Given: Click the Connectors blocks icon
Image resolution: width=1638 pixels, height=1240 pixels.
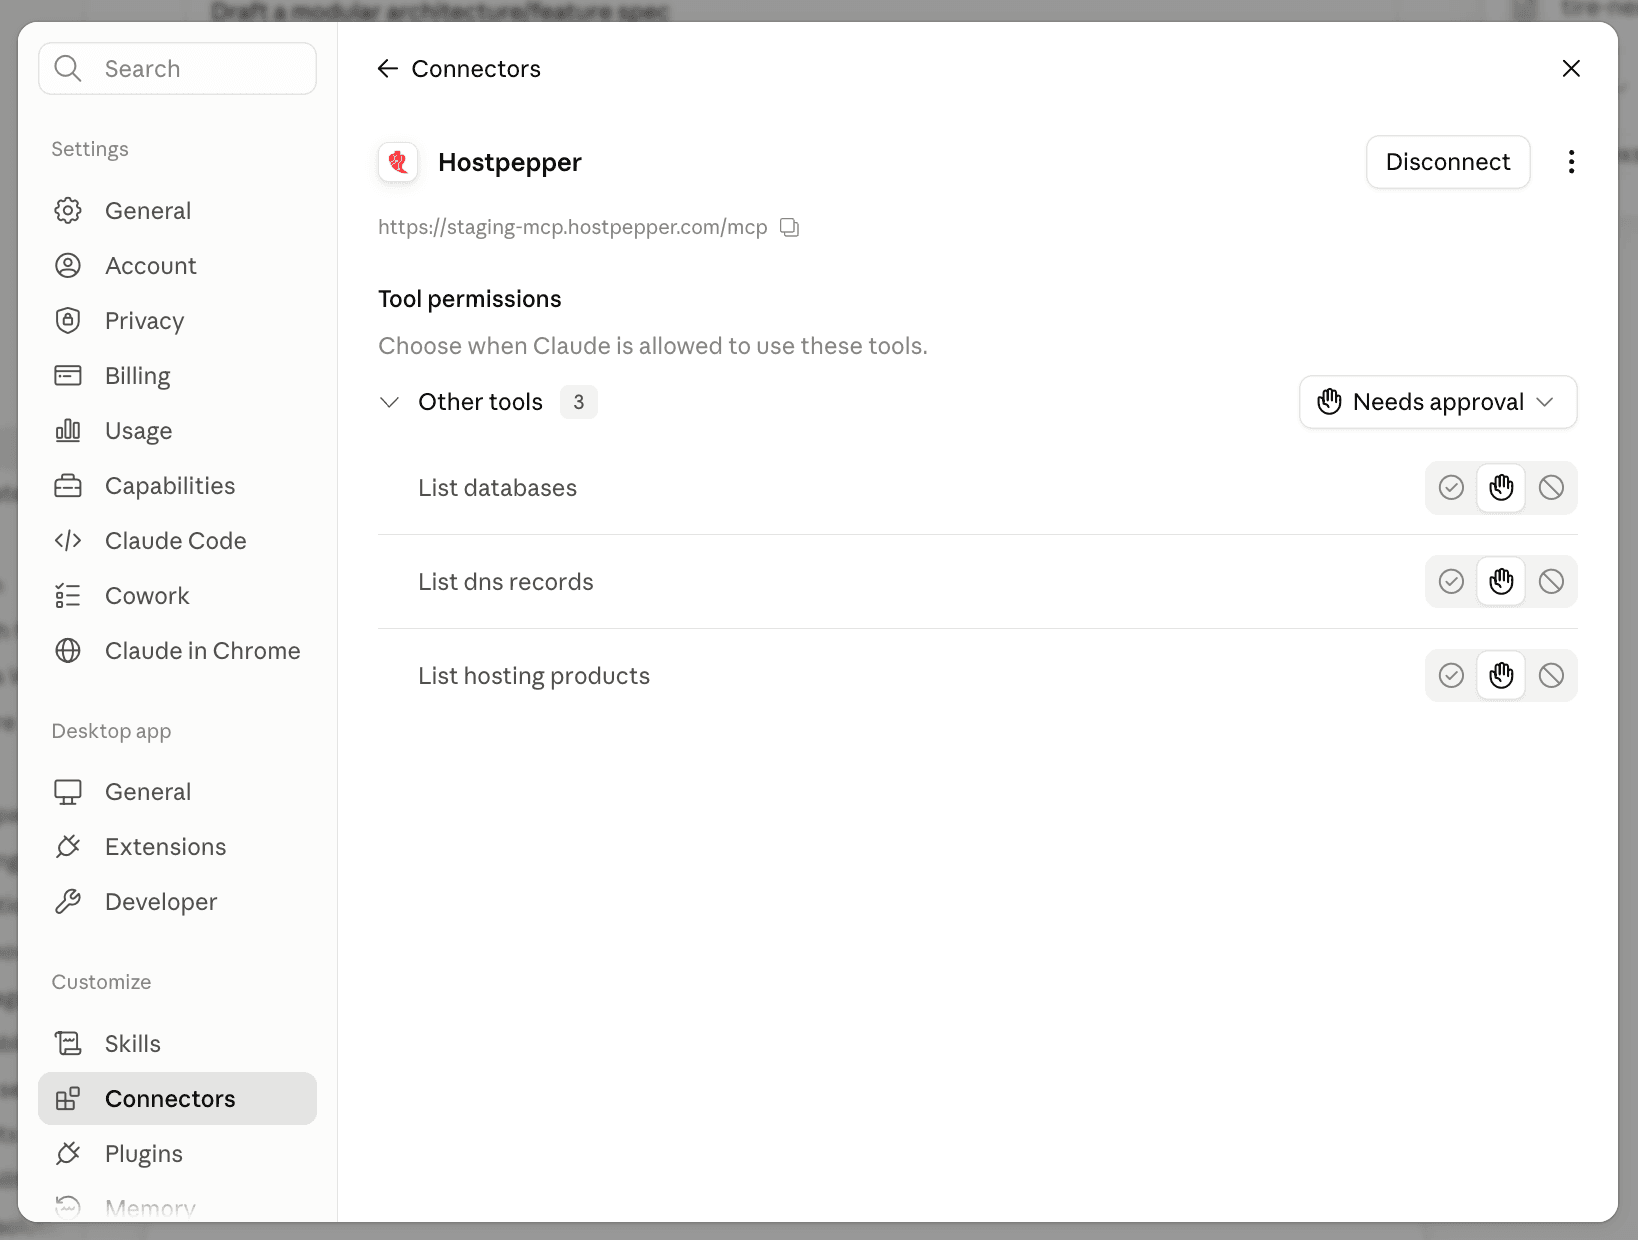Looking at the screenshot, I should (x=68, y=1099).
